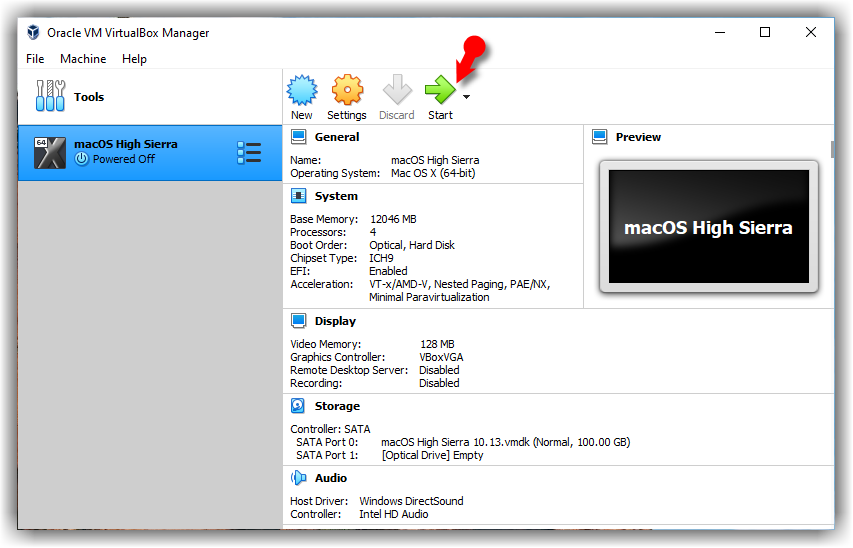Start the VM with green arrow

pos(440,90)
